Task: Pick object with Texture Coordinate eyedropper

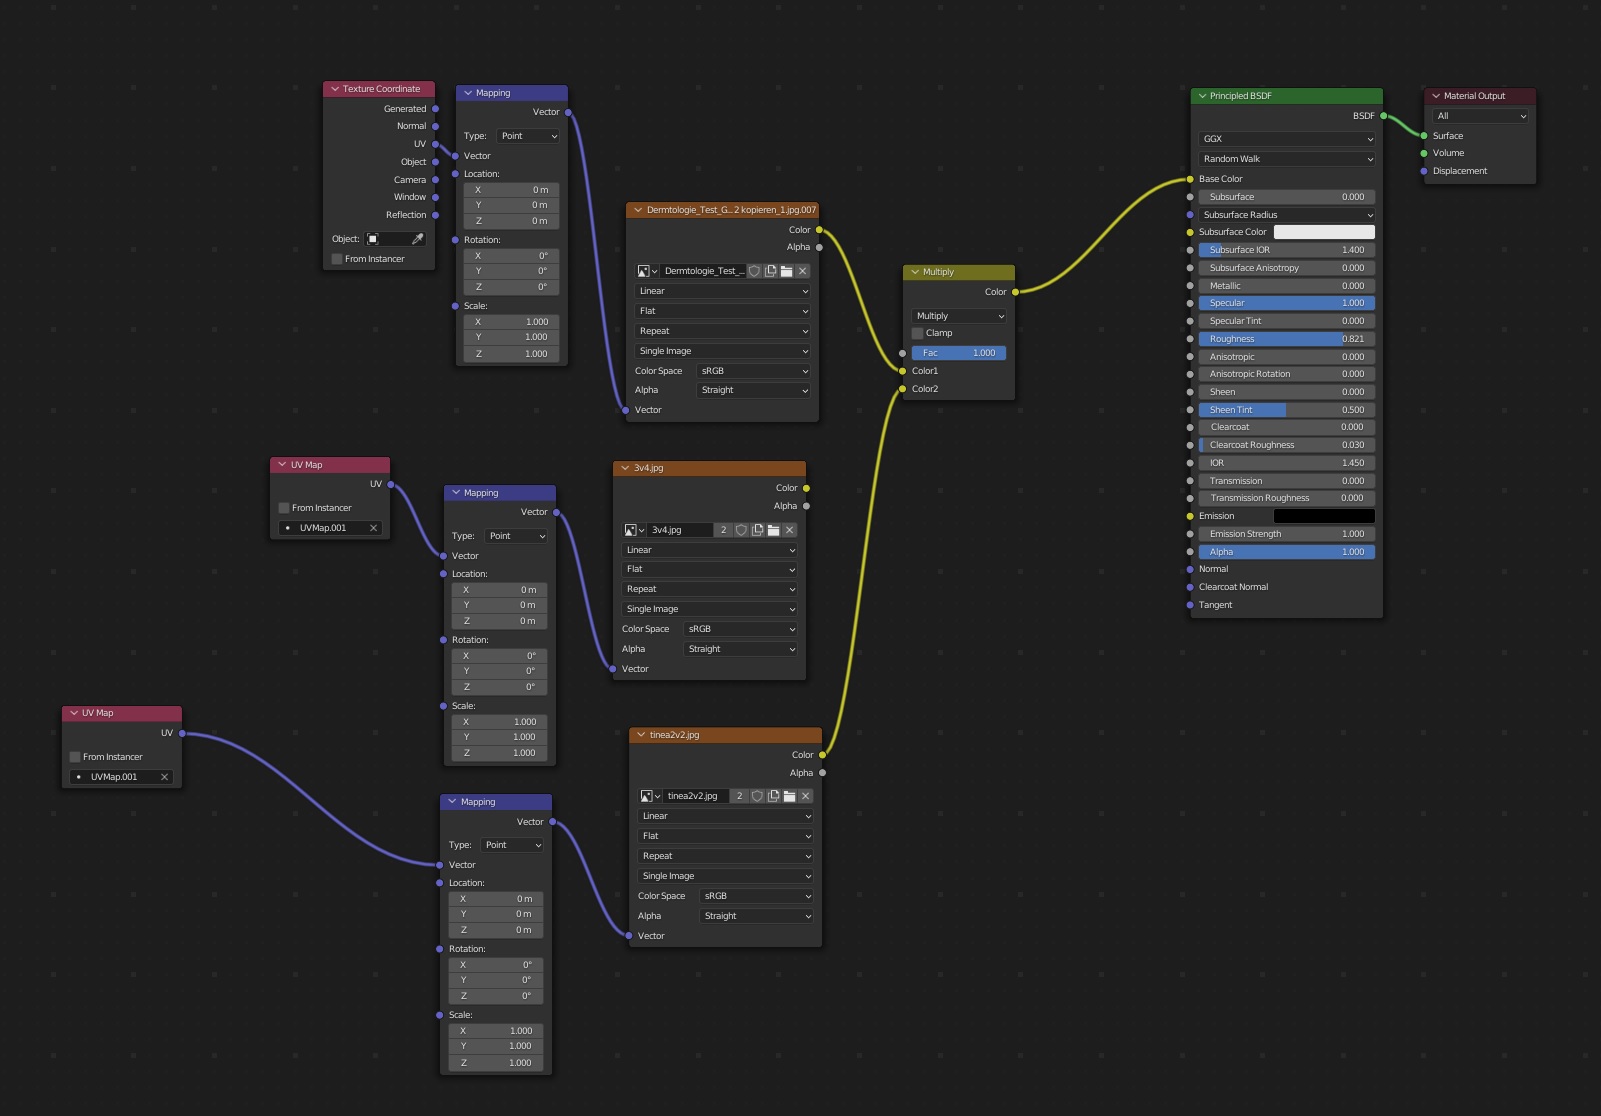Action: coord(418,239)
